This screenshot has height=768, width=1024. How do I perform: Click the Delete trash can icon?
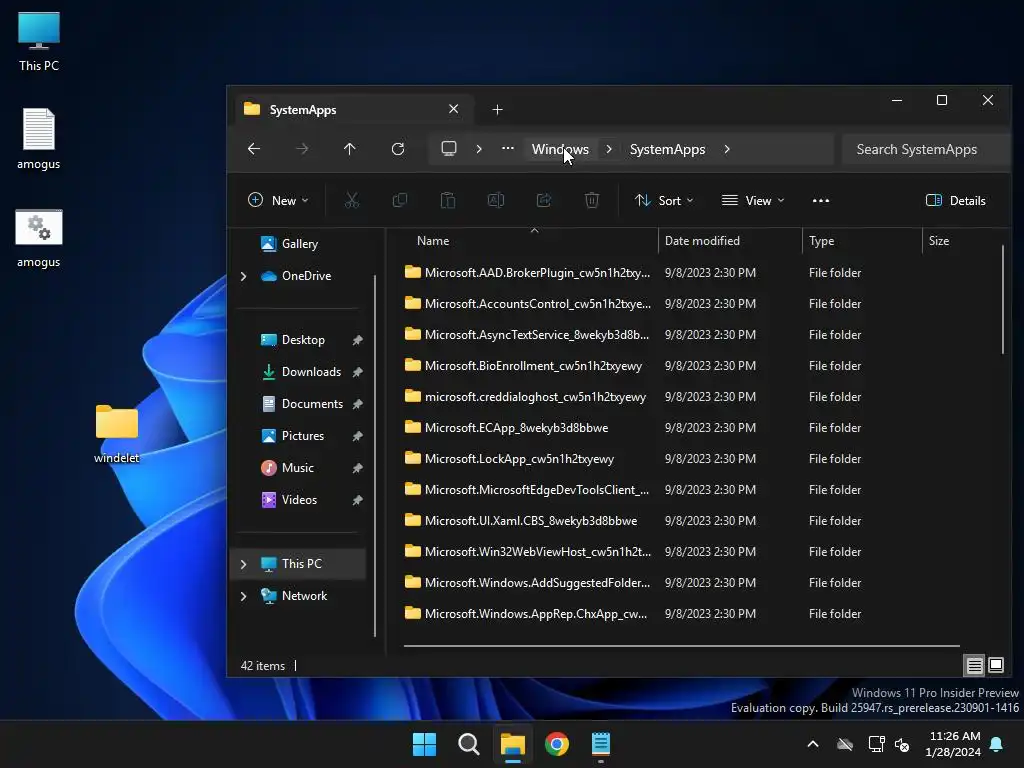592,200
